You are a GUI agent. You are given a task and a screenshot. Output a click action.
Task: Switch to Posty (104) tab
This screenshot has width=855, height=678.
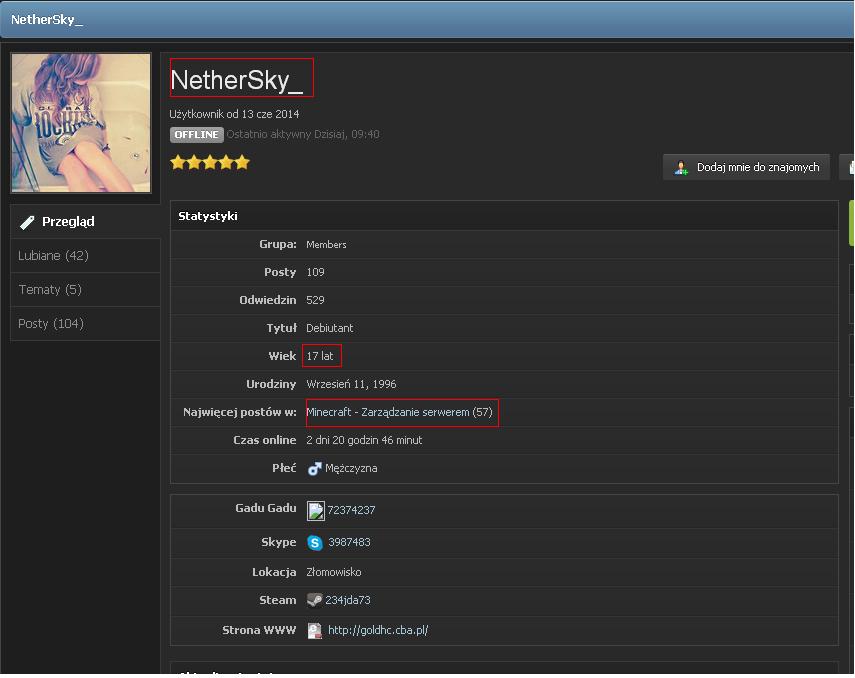pyautogui.click(x=85, y=323)
